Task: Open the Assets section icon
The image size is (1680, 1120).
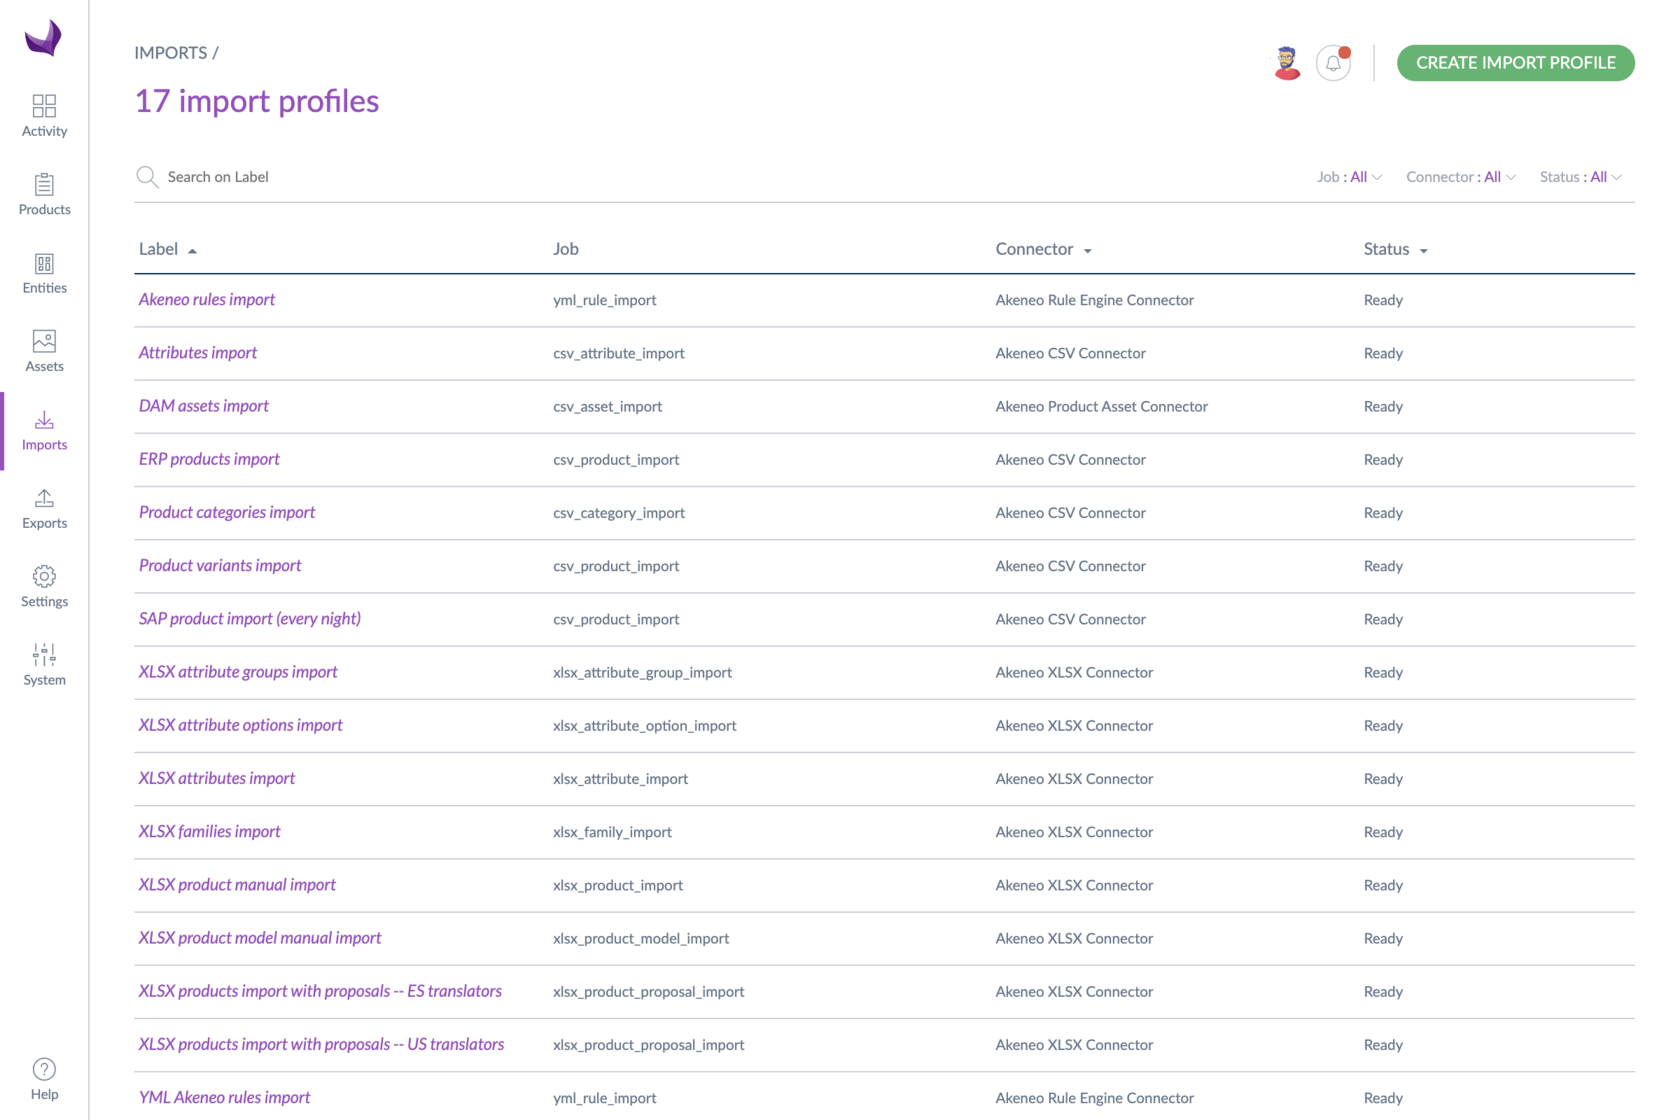Action: pyautogui.click(x=44, y=342)
